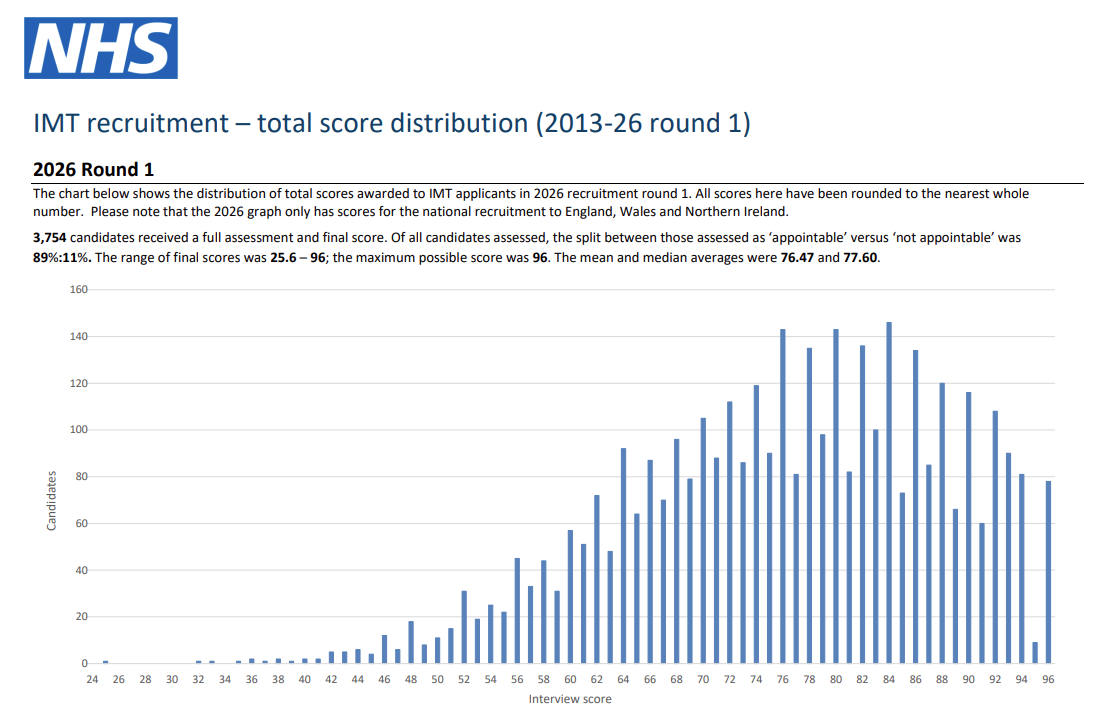This screenshot has width=1093, height=724.
Task: Click the bold 76.47 mean value
Action: click(x=799, y=256)
